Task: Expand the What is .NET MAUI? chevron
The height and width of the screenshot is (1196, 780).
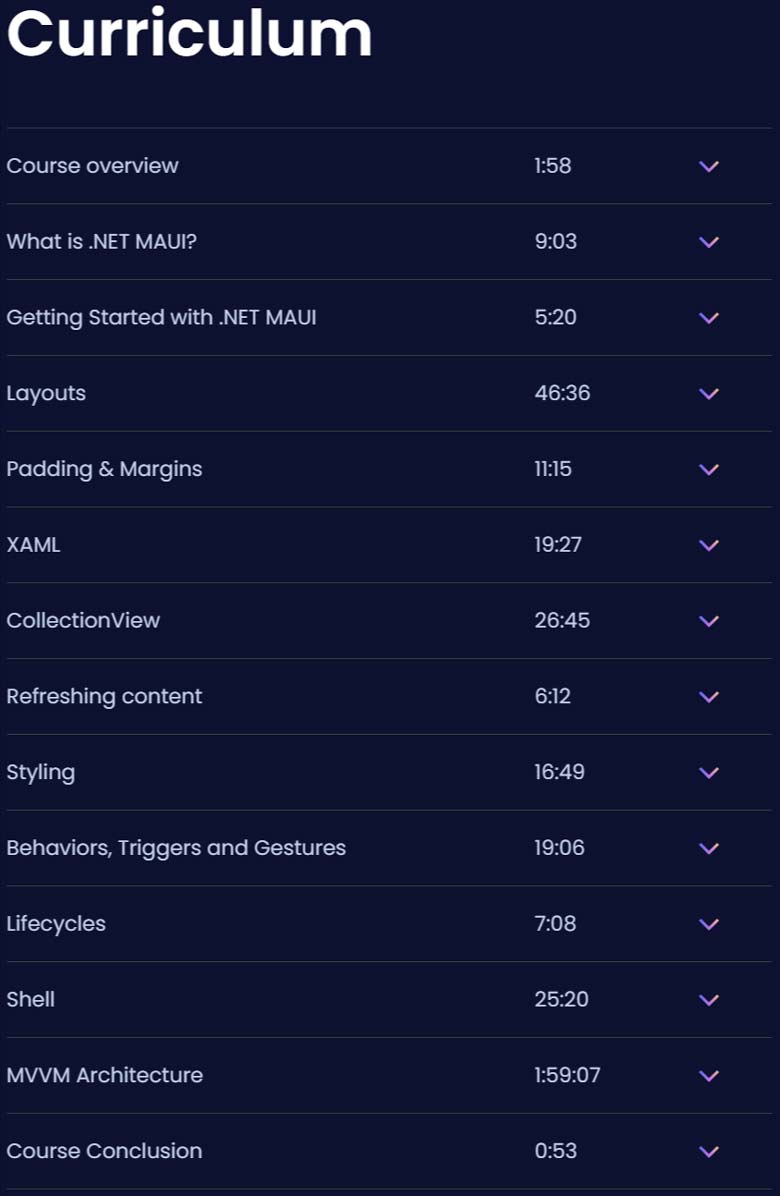Action: (x=709, y=242)
